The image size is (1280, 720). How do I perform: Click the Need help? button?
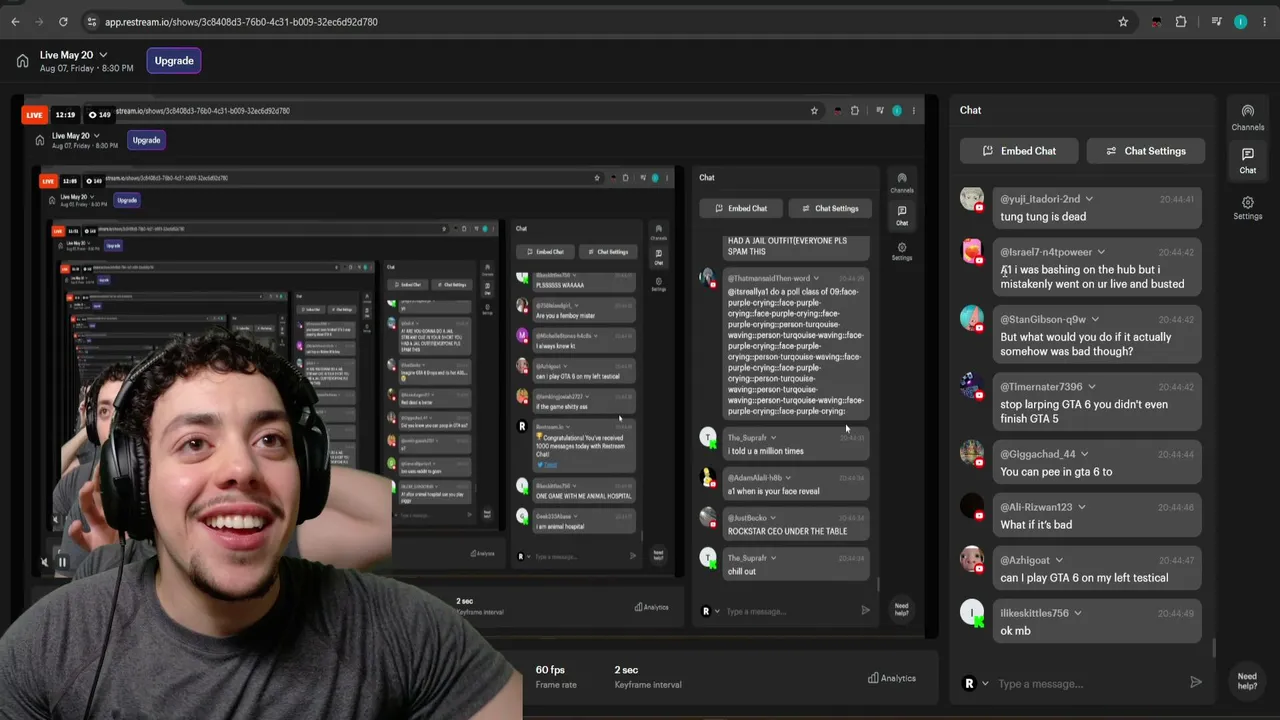pyautogui.click(x=1247, y=681)
